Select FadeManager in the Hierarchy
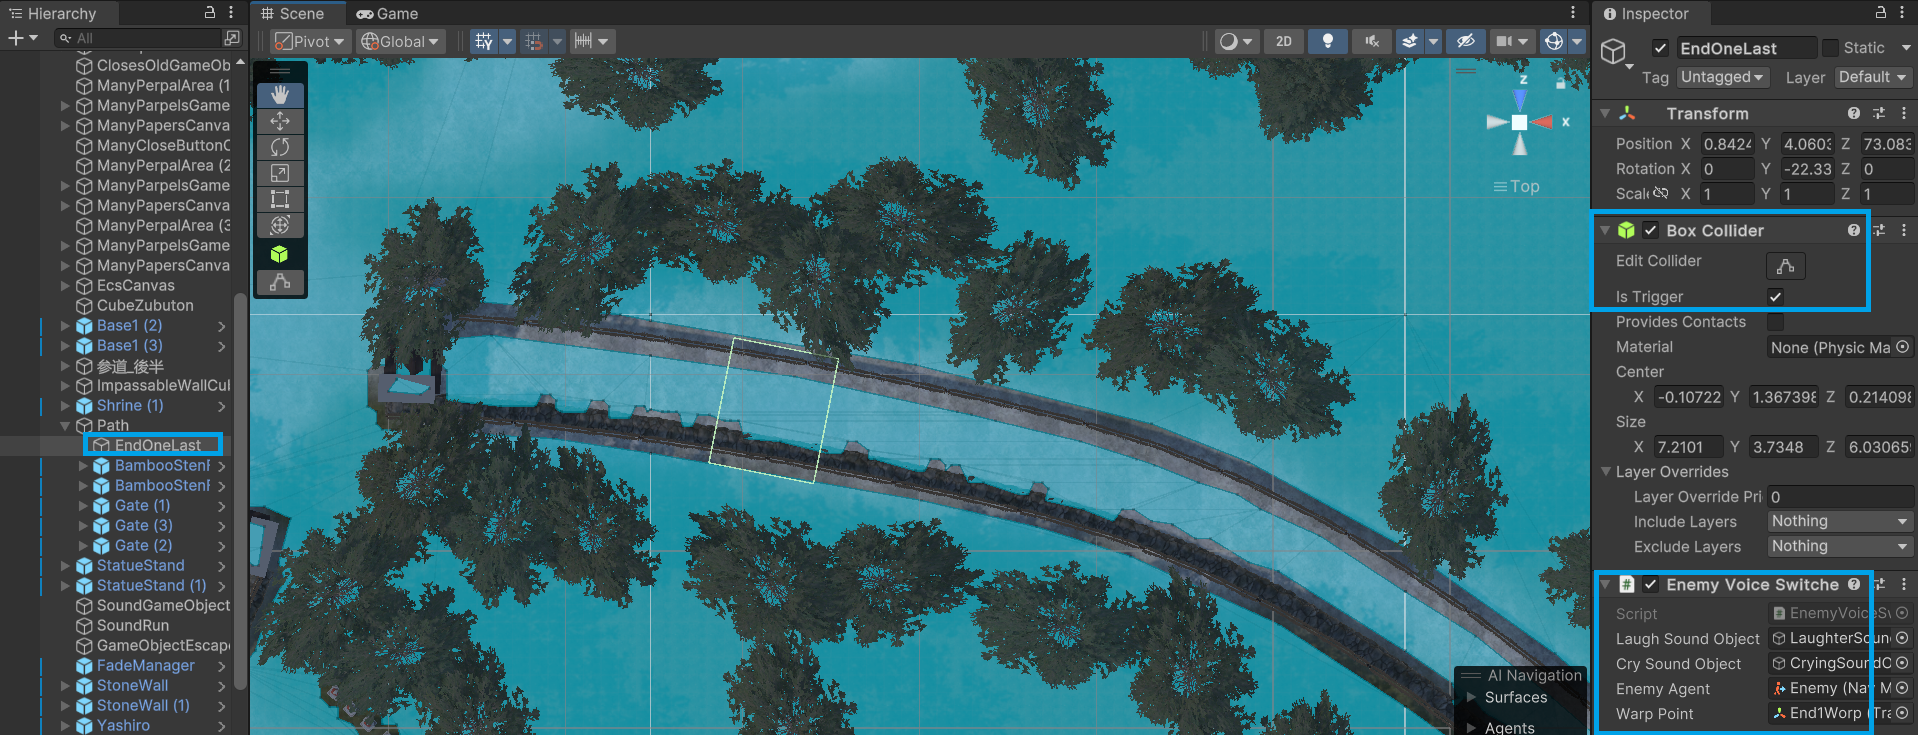The image size is (1918, 735). (145, 666)
